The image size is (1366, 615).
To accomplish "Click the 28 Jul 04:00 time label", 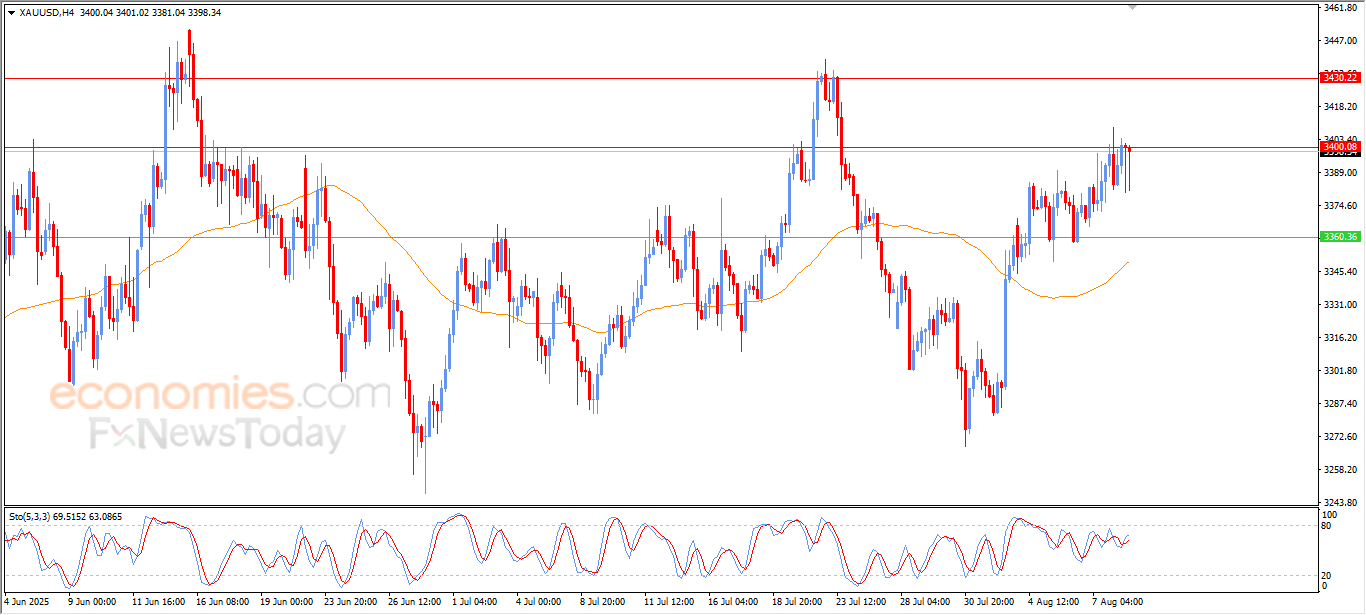I will [926, 602].
